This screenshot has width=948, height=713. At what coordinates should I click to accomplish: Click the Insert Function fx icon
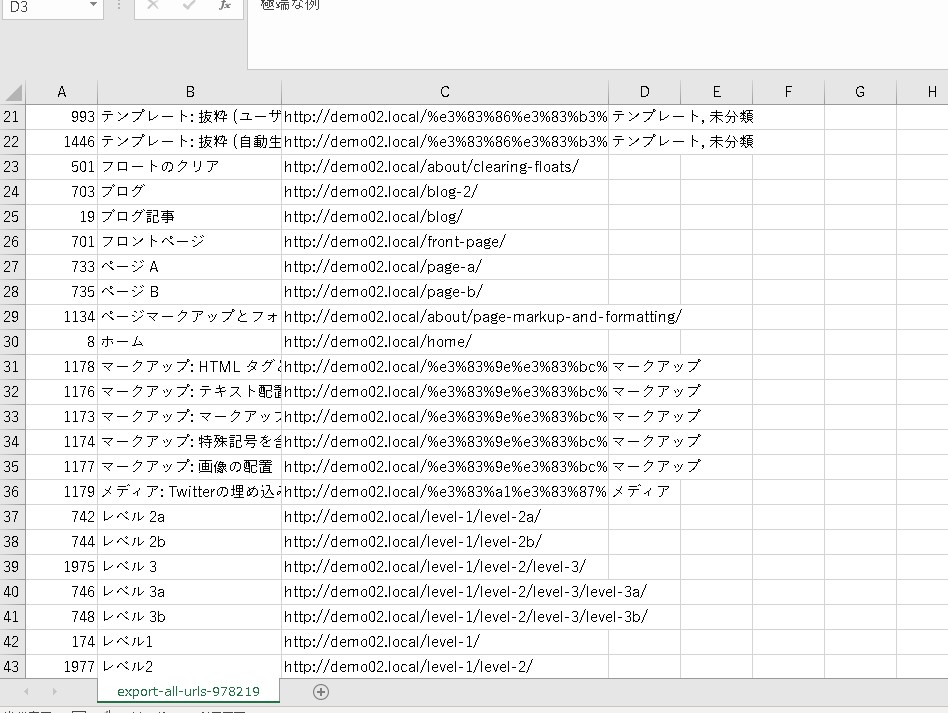[225, 6]
